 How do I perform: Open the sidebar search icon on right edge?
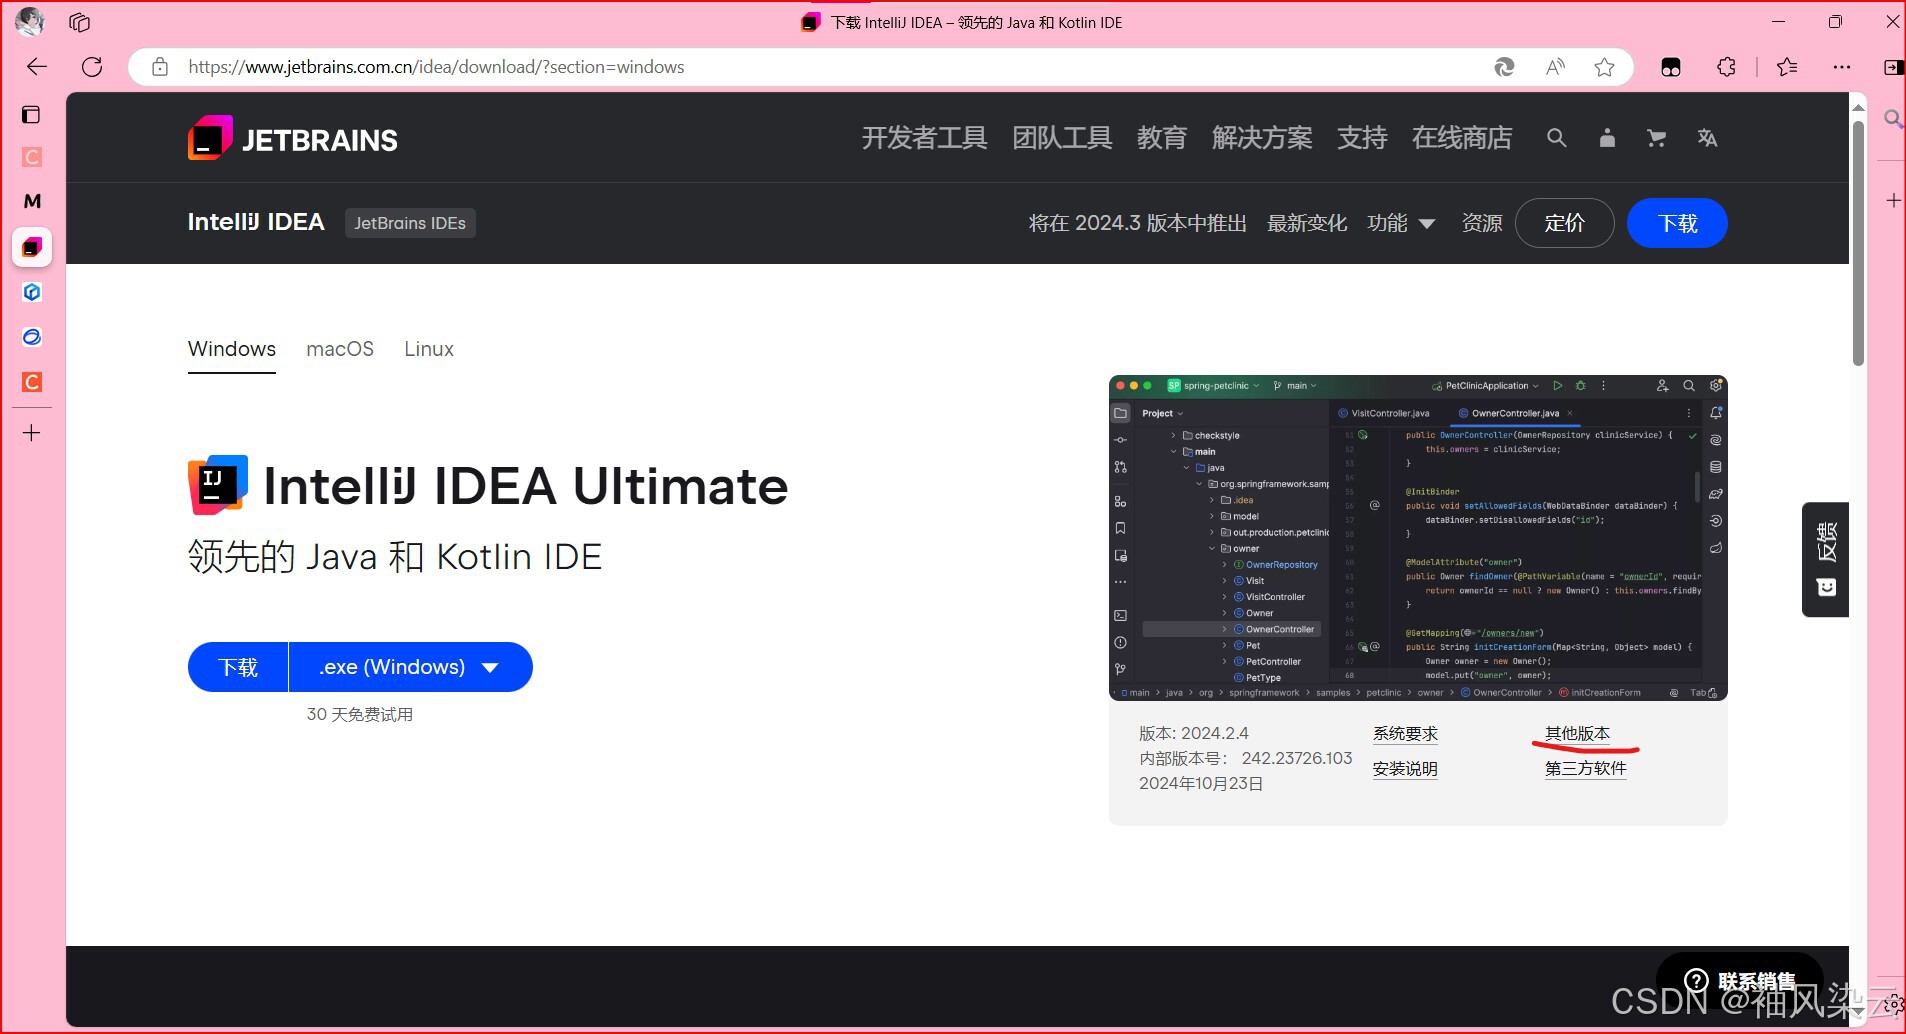1892,119
